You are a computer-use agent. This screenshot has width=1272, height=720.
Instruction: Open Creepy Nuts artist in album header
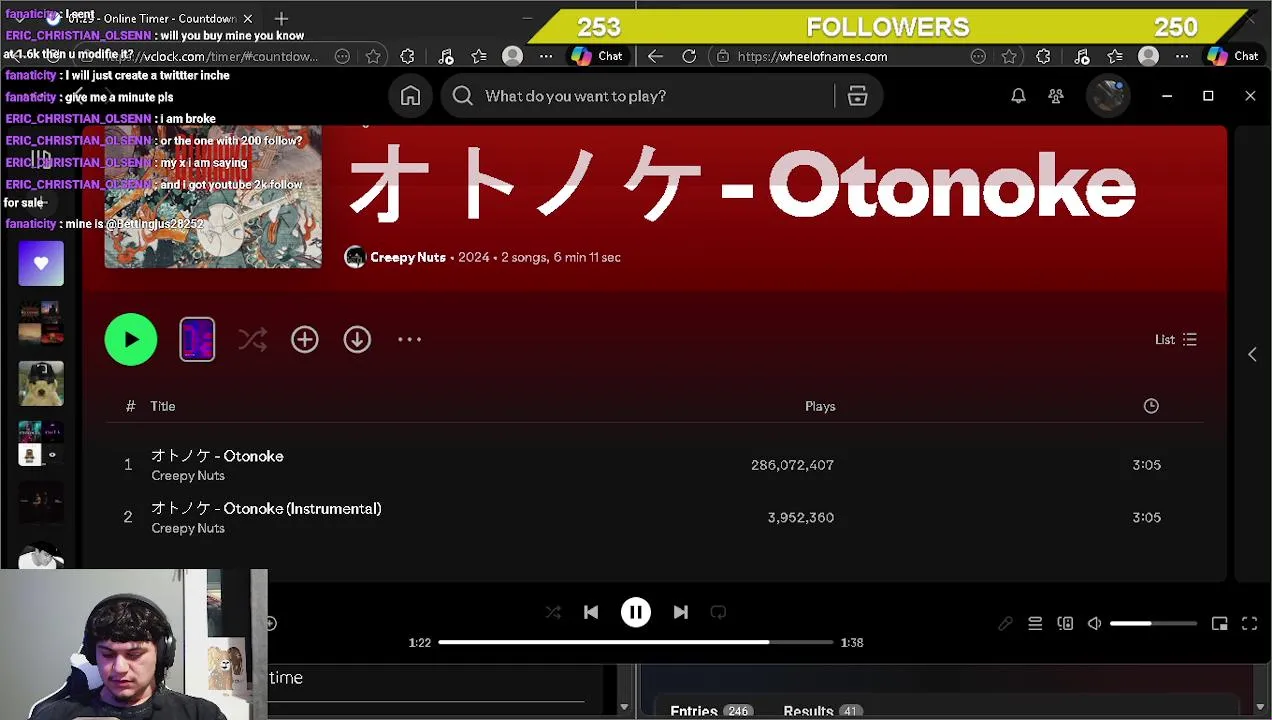point(408,257)
